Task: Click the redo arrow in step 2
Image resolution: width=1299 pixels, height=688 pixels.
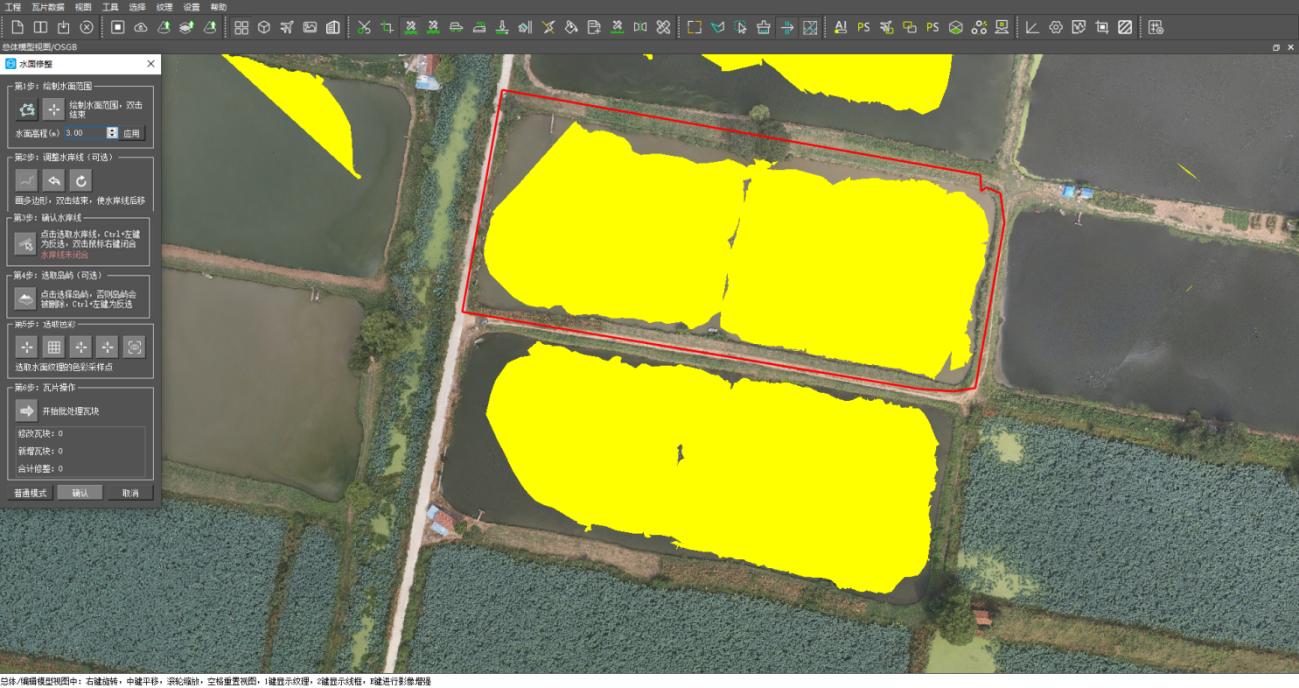Action: coord(81,180)
